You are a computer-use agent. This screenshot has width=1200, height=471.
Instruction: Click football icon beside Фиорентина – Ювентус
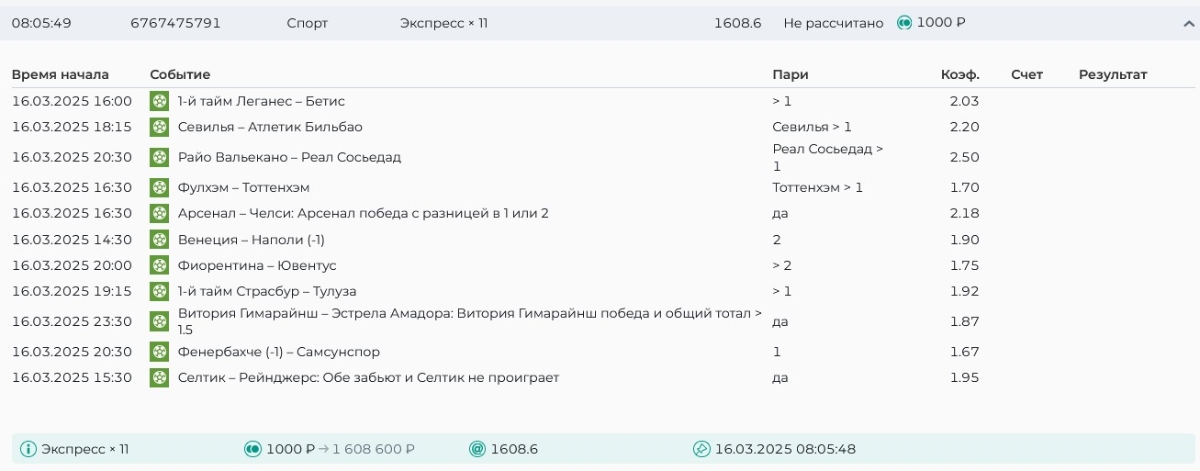[x=159, y=265]
